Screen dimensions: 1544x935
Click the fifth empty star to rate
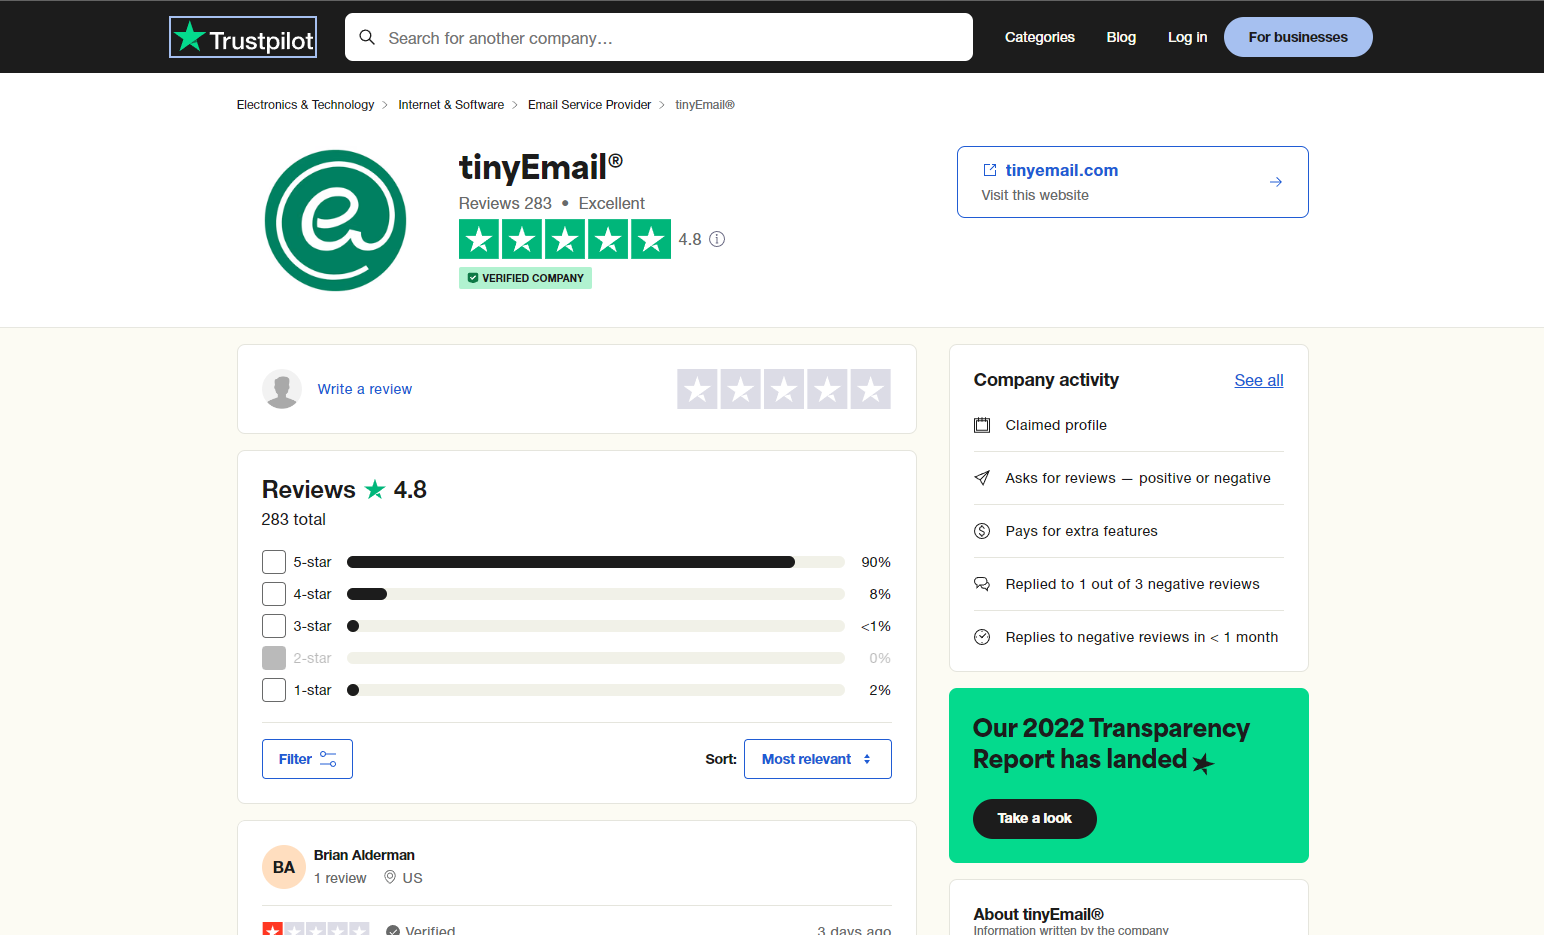[871, 389]
